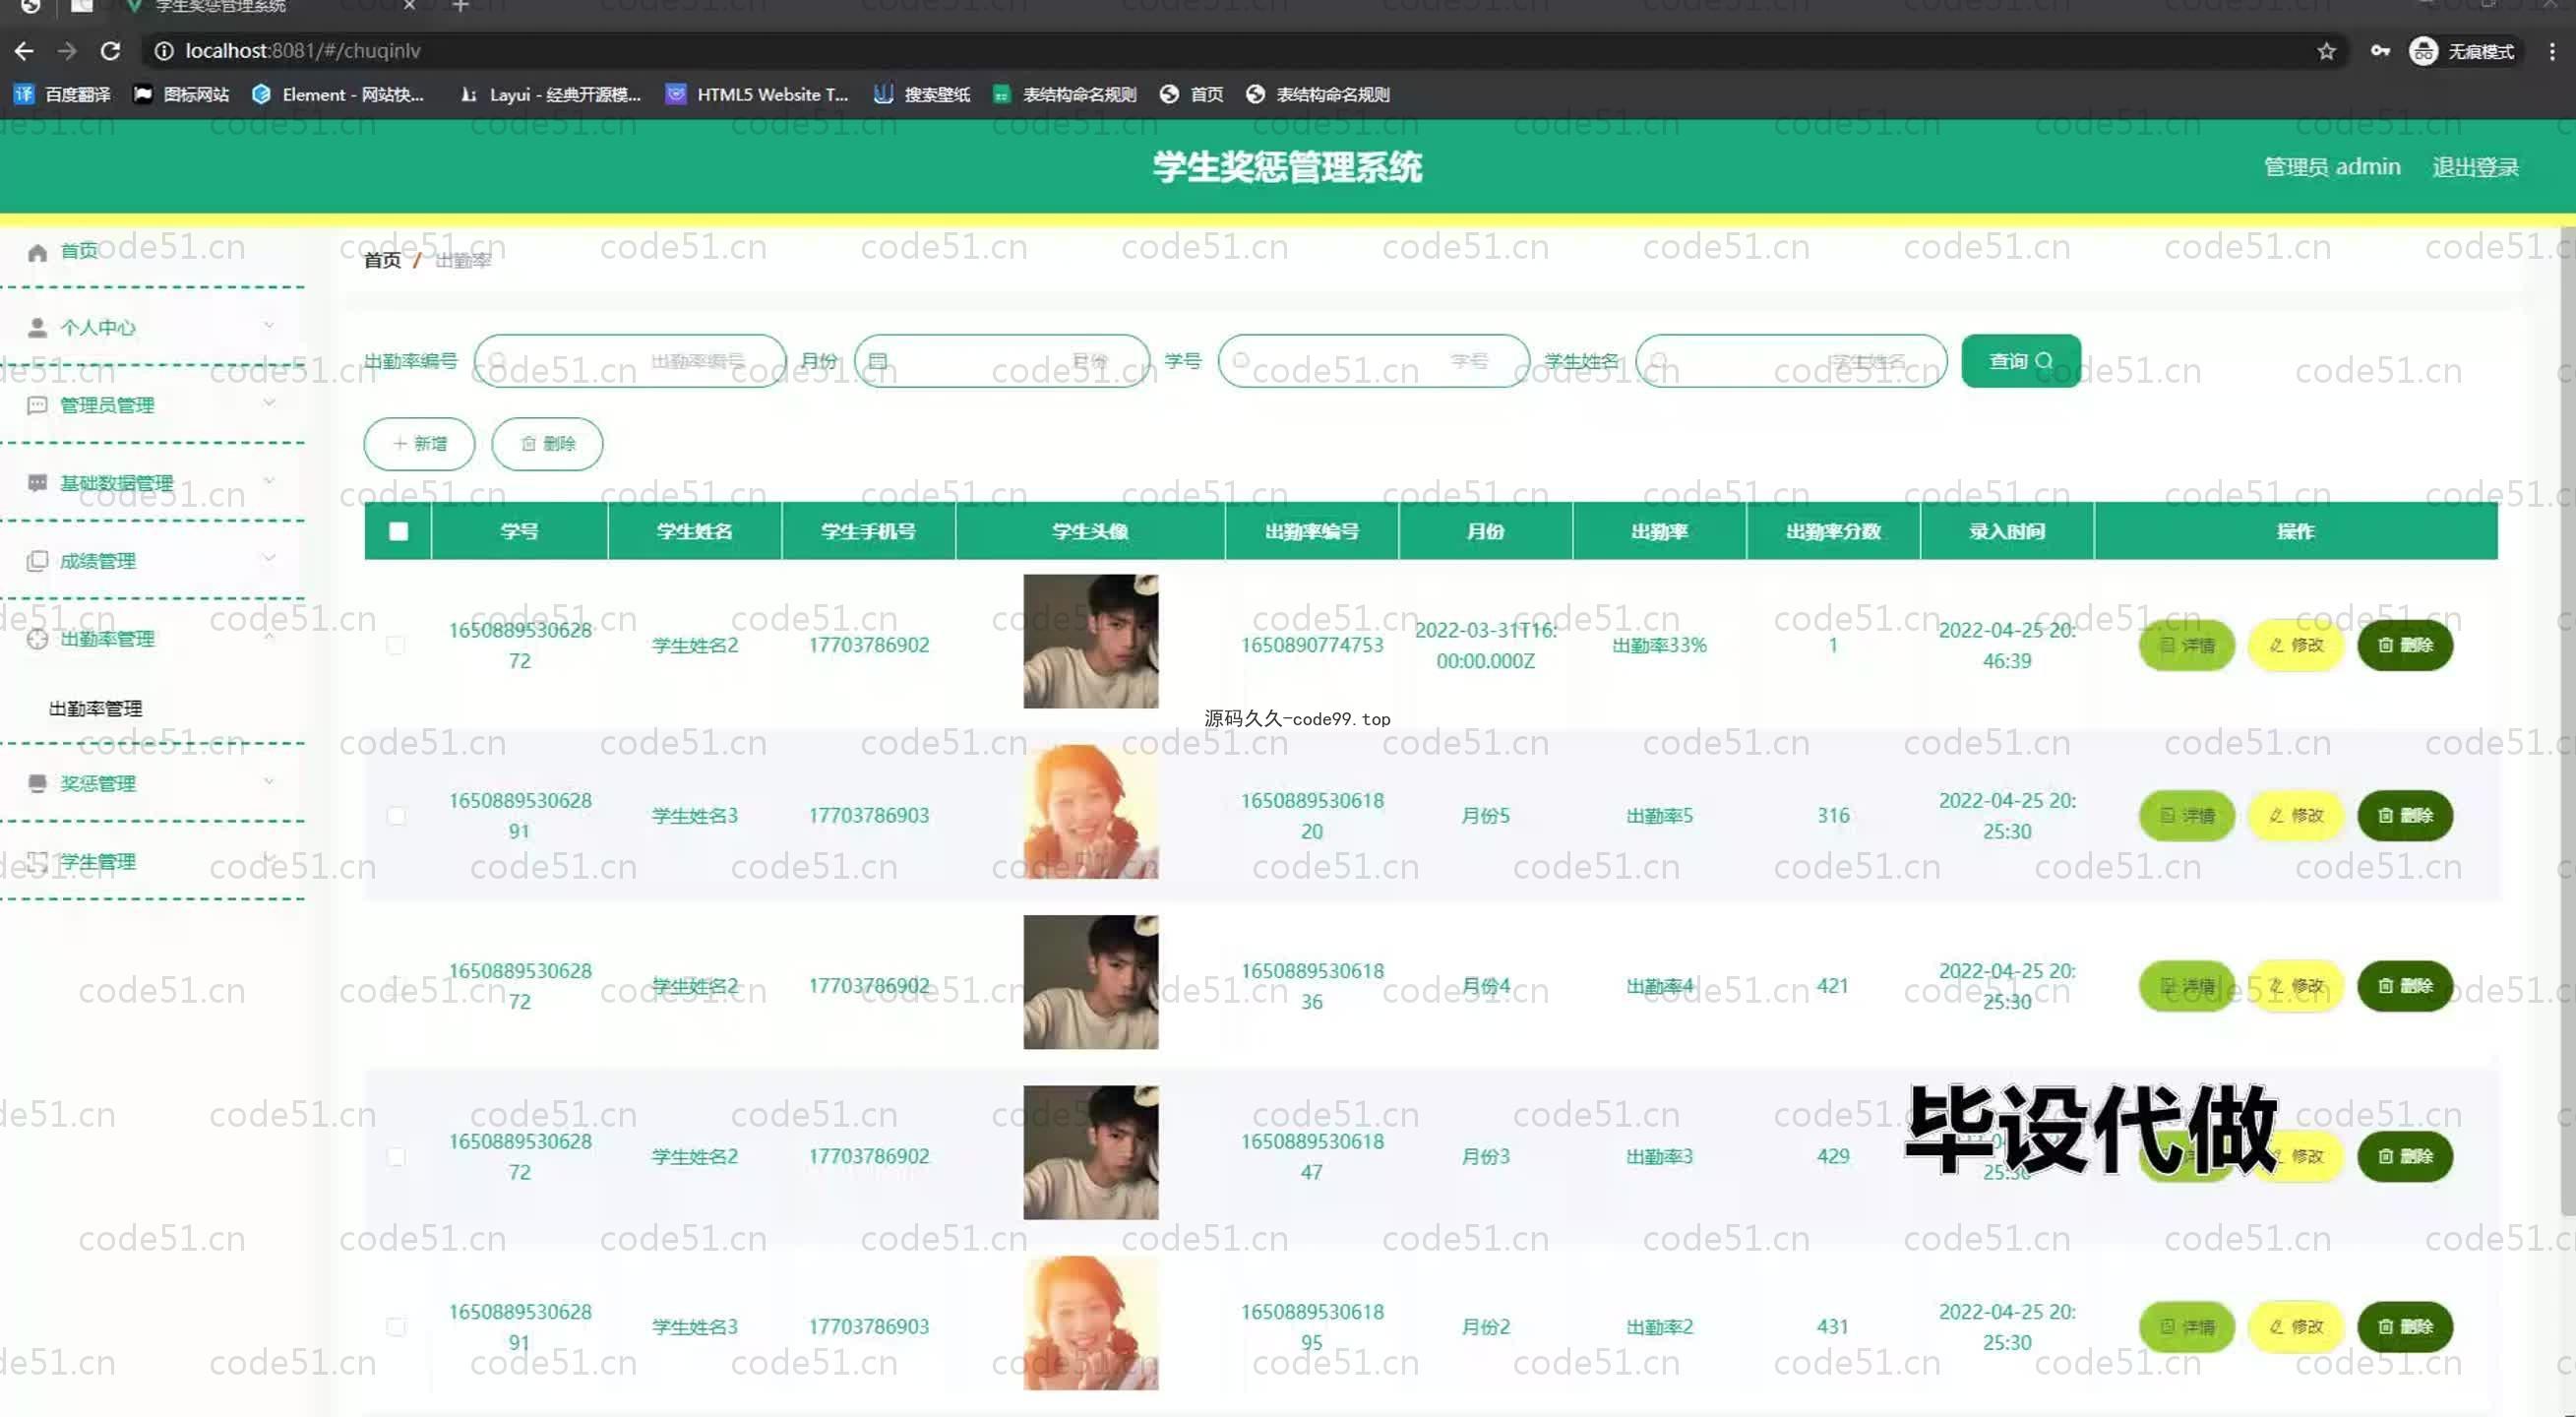Open 百度翻译 bookmark
This screenshot has height=1417, width=2576.
tap(61, 95)
